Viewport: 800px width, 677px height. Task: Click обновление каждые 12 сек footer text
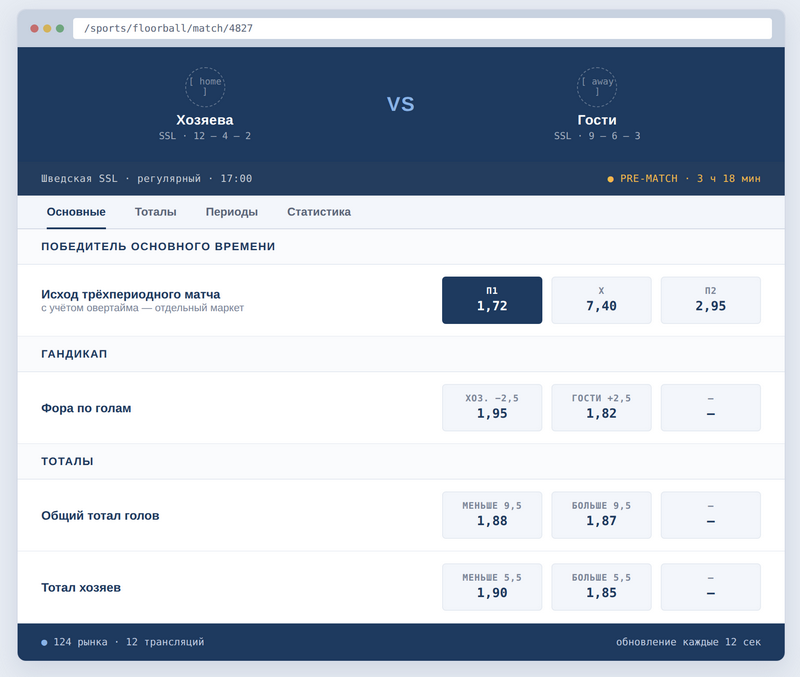tap(688, 642)
